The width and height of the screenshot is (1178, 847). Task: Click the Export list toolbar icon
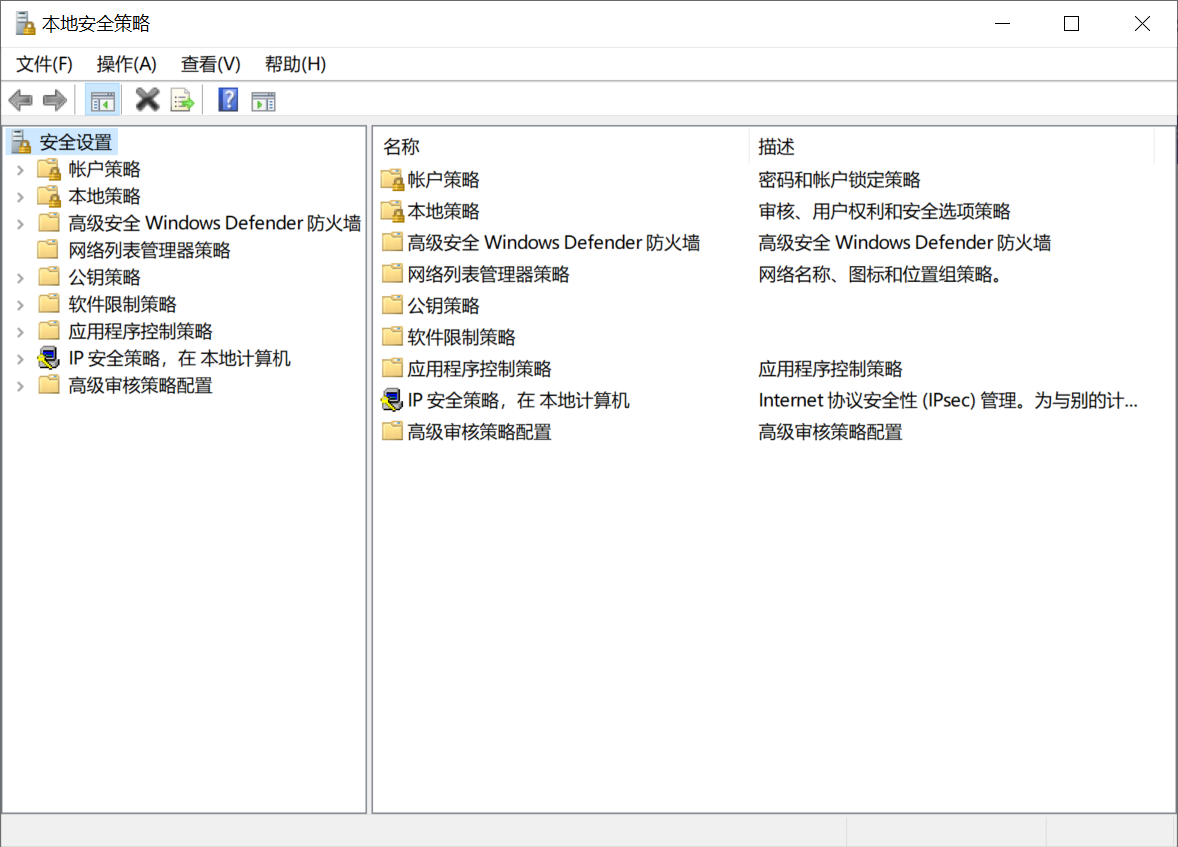click(183, 100)
